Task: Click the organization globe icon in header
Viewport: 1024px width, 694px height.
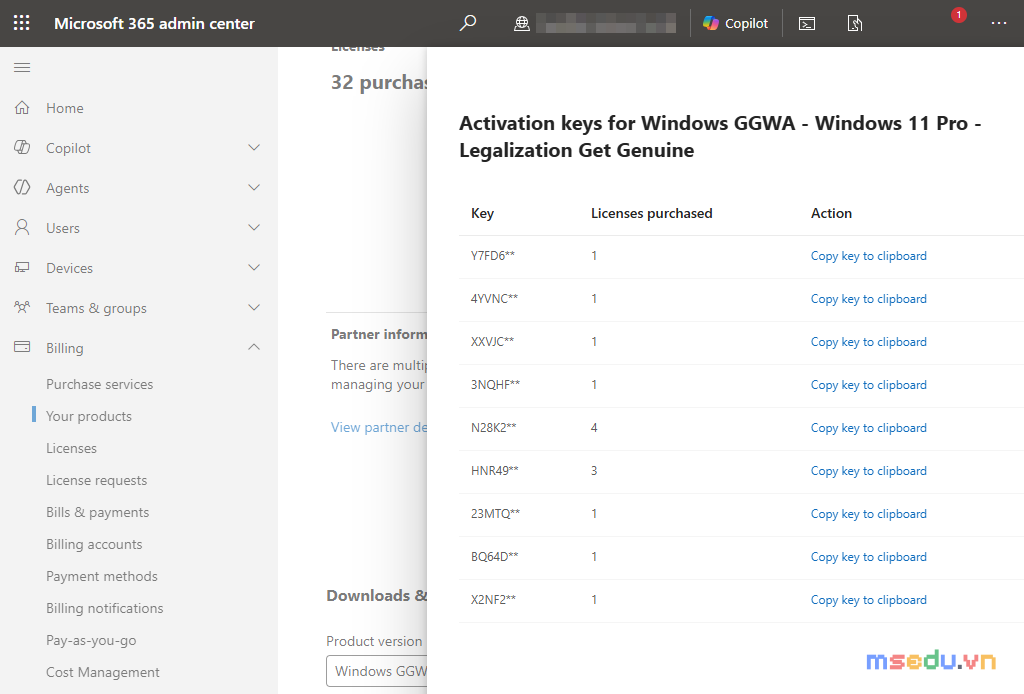Action: point(521,24)
